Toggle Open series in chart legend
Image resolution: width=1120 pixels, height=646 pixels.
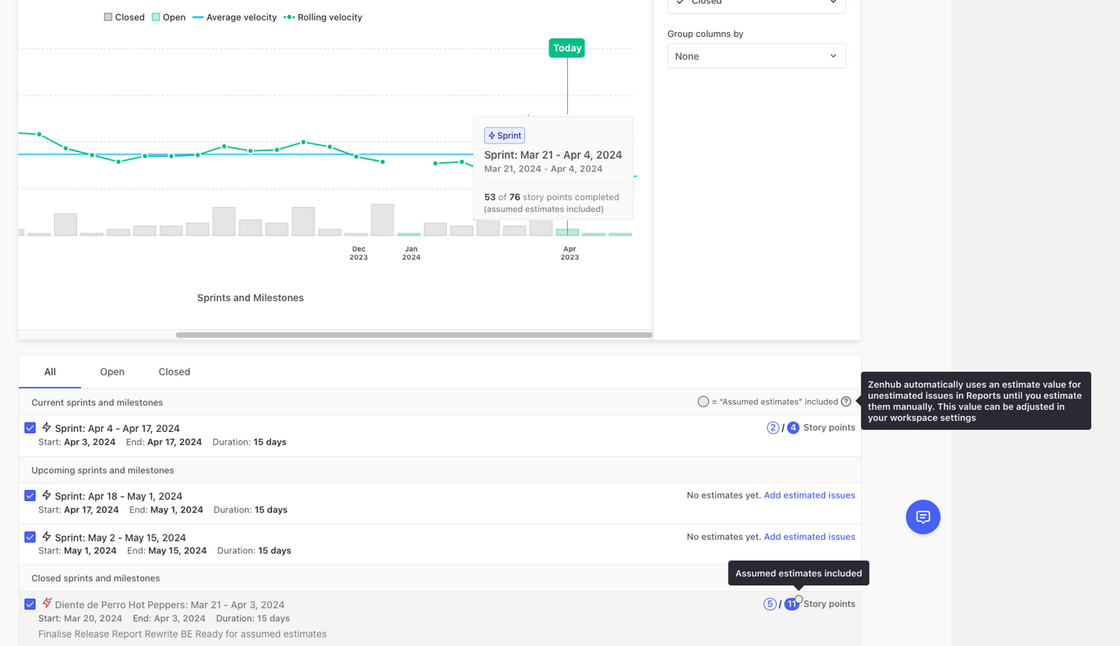(169, 17)
